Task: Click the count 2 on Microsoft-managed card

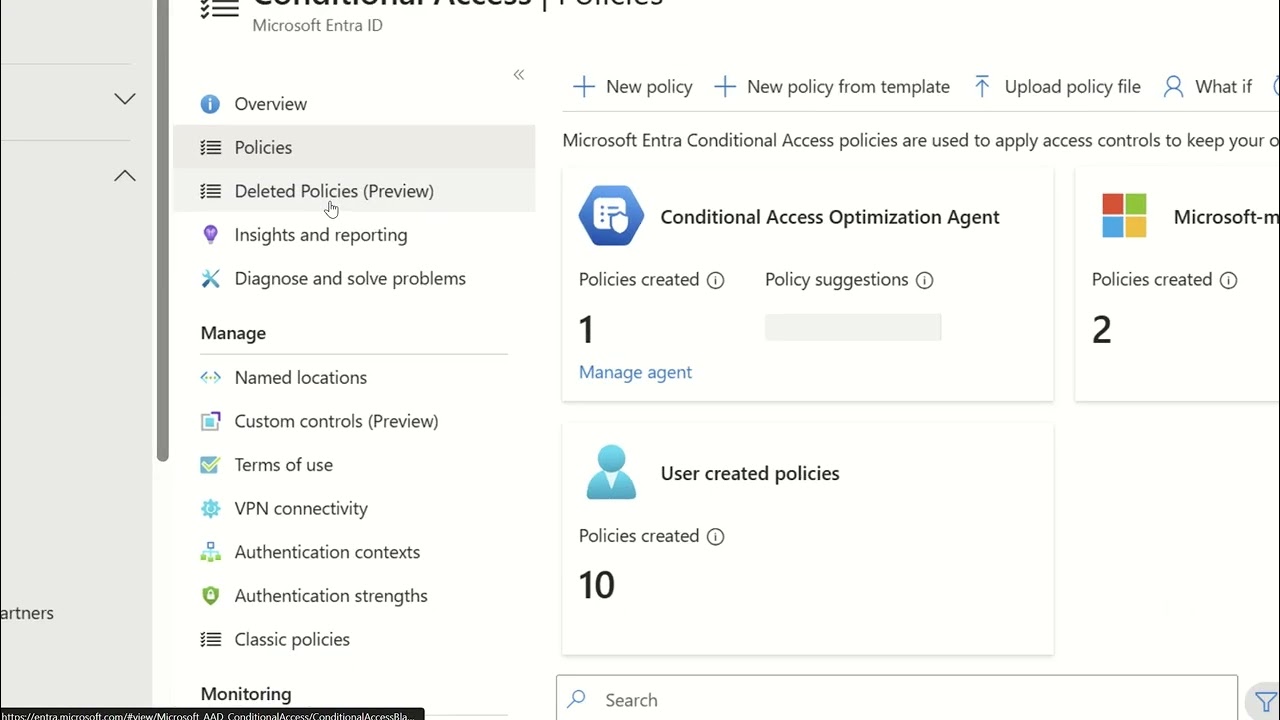Action: click(x=1102, y=330)
